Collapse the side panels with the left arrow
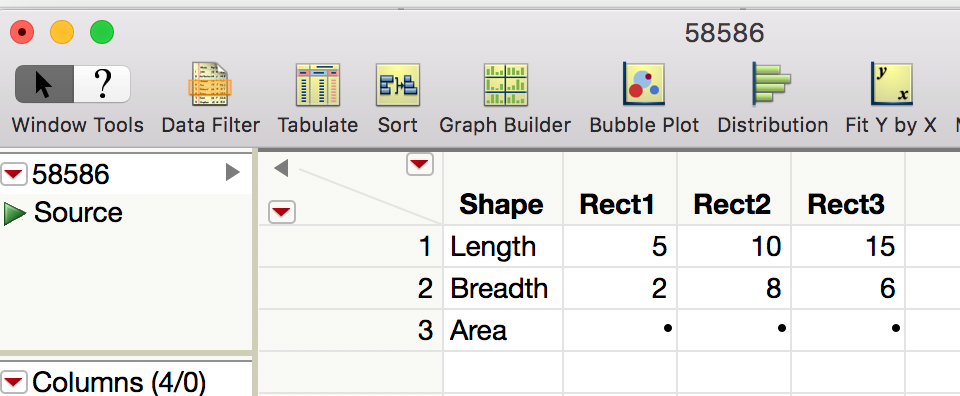960x396 pixels. coord(281,168)
